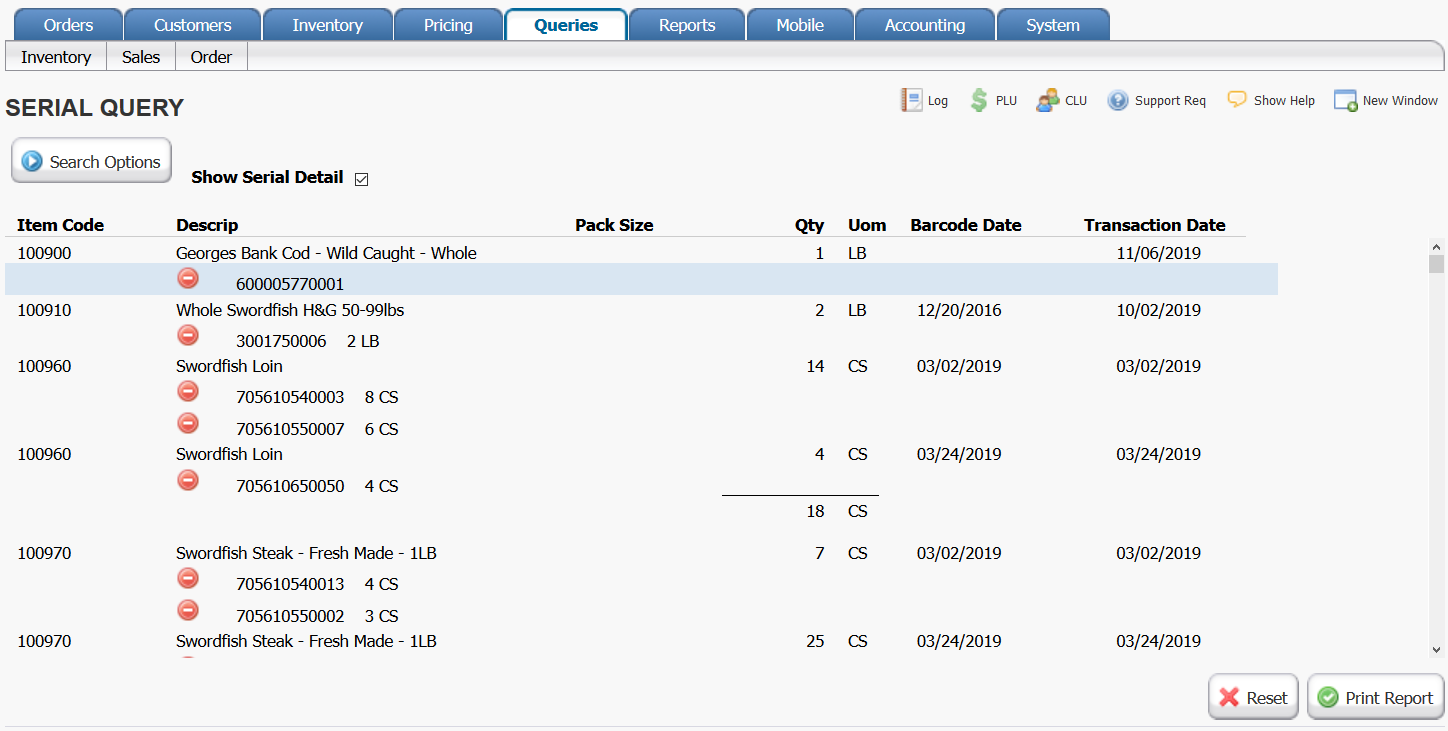1448x731 pixels.
Task: Click the Item Code column header
Action: point(60,225)
